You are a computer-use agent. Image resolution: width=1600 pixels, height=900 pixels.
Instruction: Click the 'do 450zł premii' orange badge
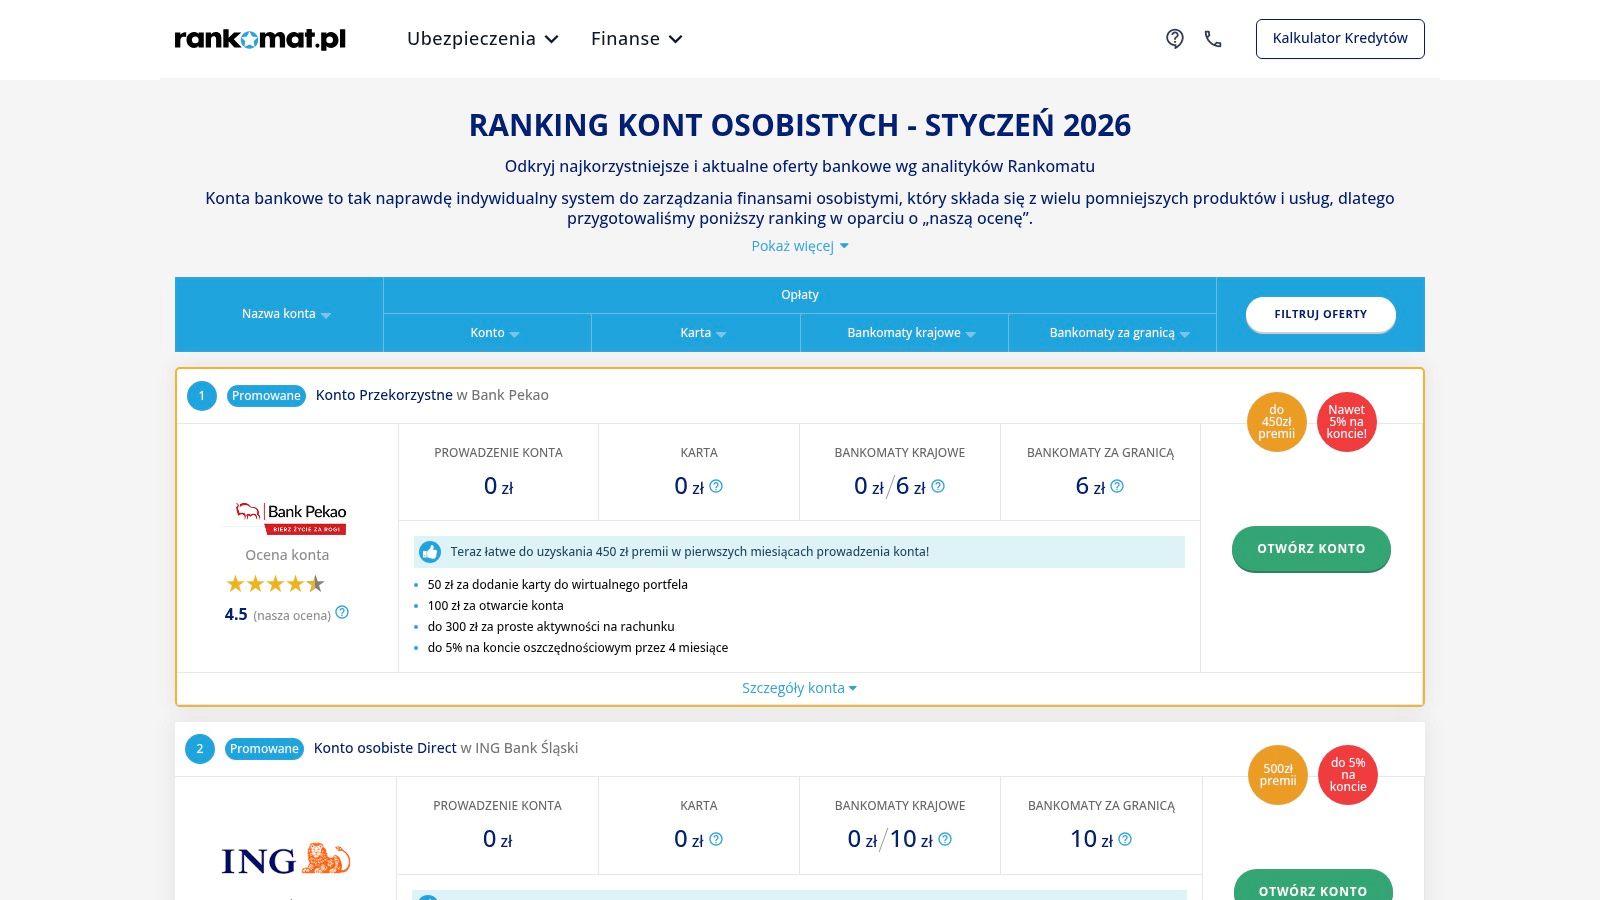coord(1277,422)
